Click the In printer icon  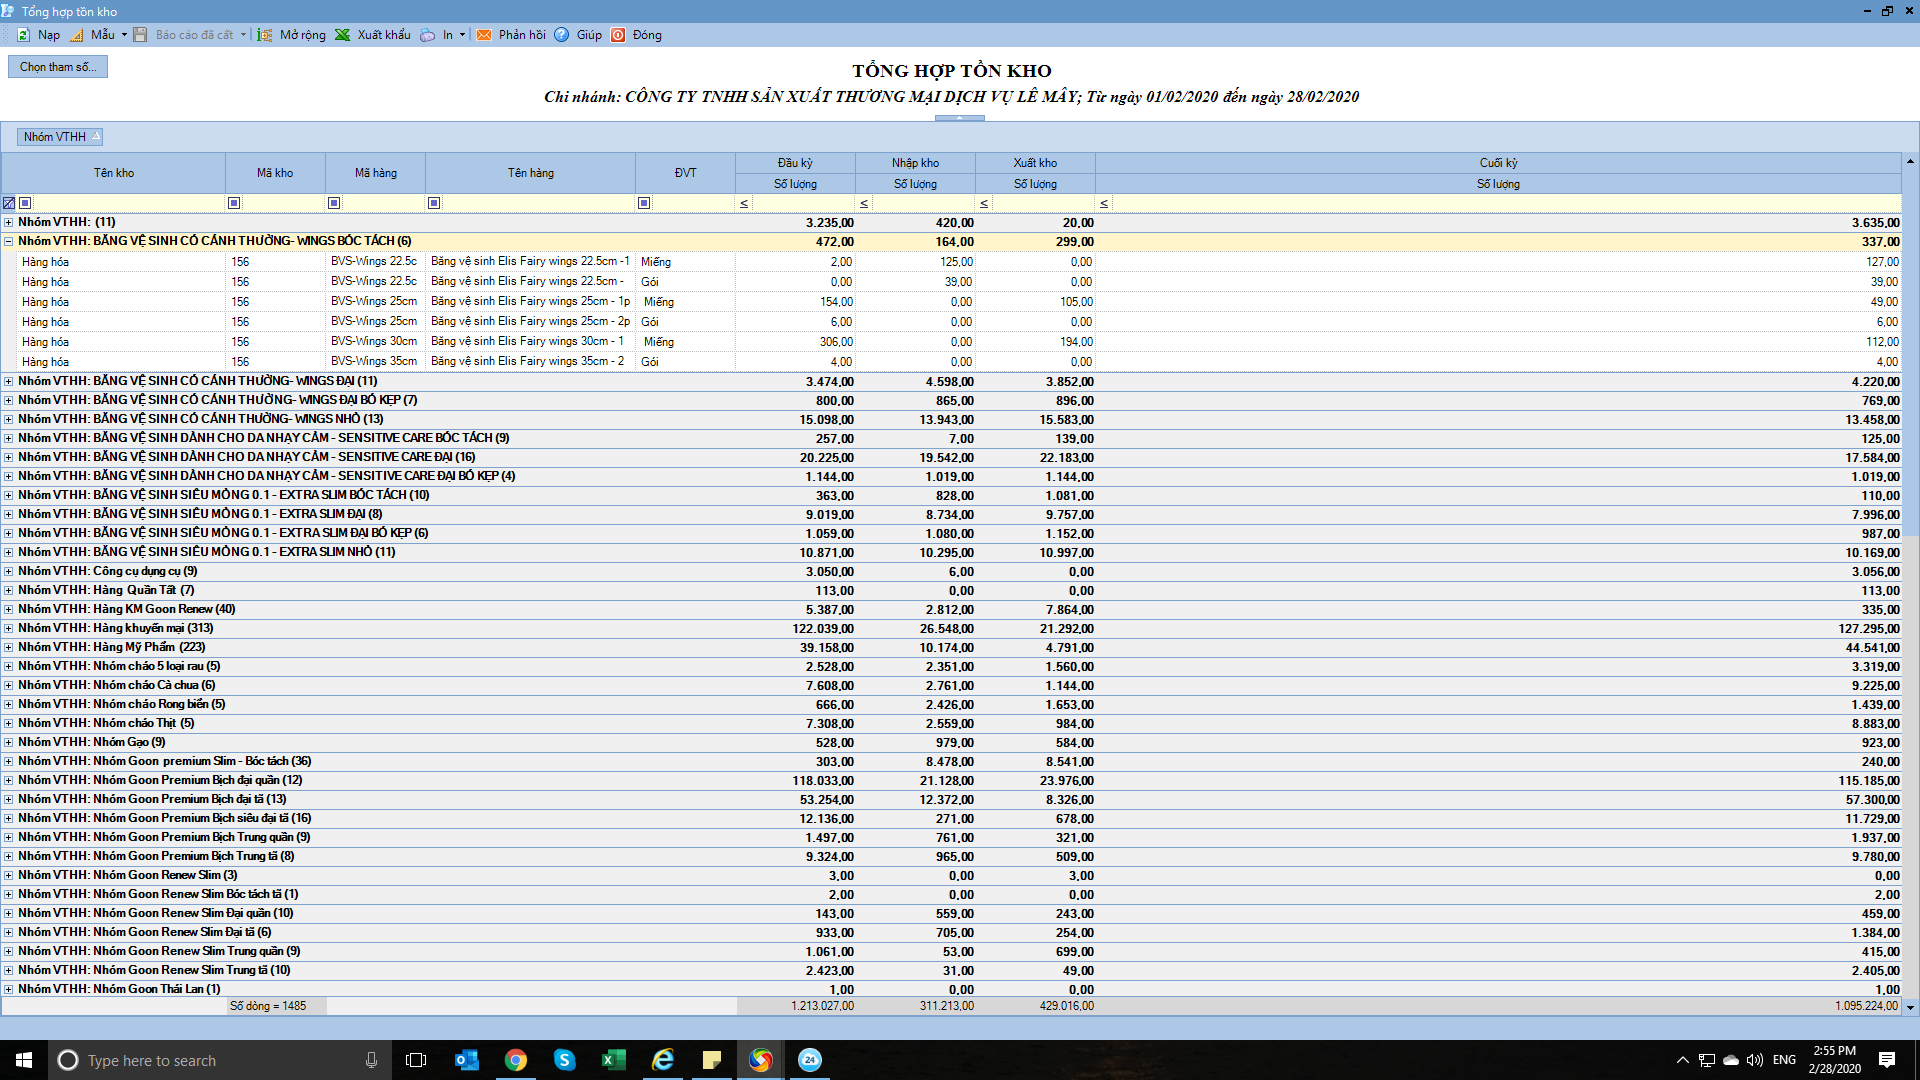(x=428, y=35)
